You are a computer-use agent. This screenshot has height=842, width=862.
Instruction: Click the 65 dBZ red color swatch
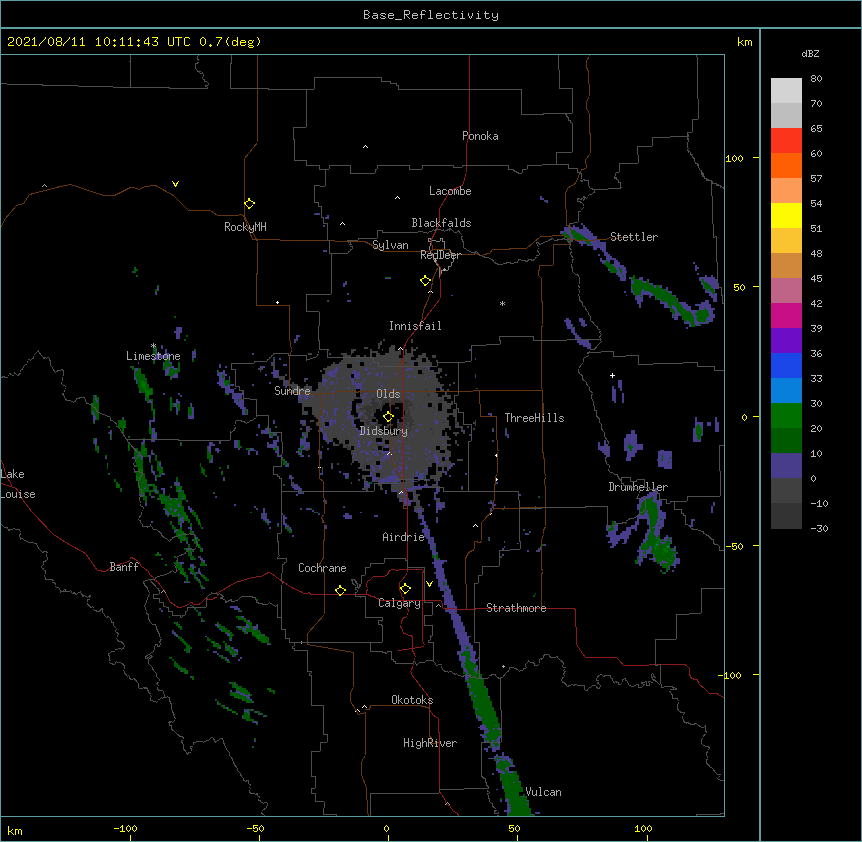pyautogui.click(x=786, y=141)
